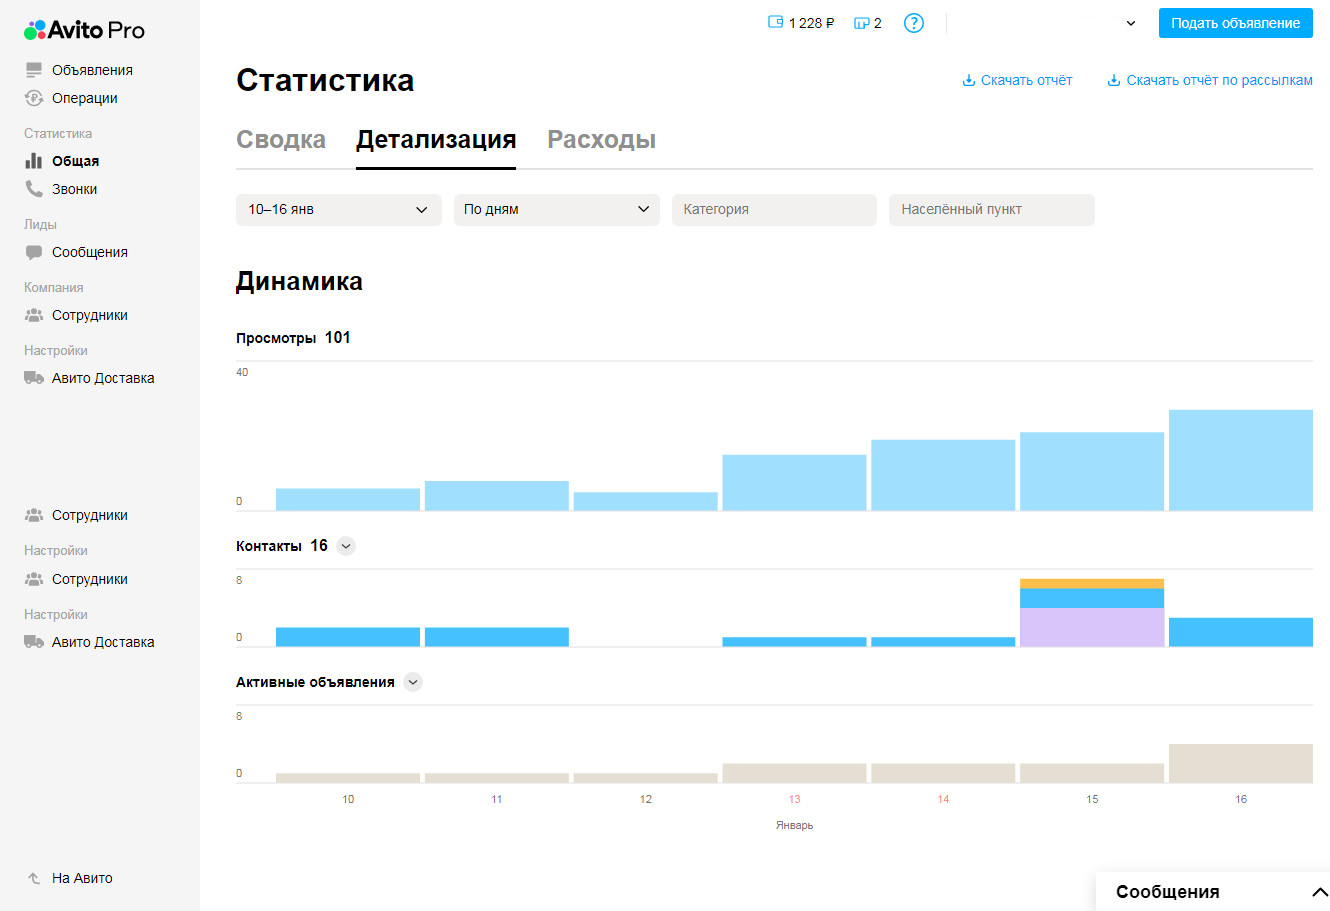
Task: Expand the Активные объявления chevron
Action: (413, 682)
